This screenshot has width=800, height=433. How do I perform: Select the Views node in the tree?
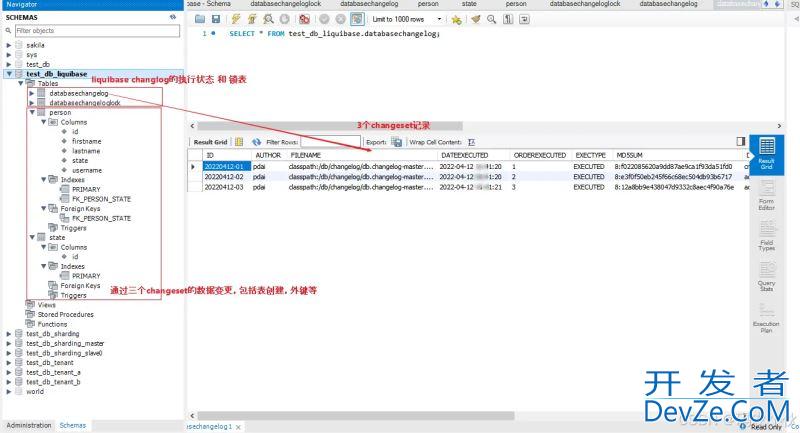46,305
